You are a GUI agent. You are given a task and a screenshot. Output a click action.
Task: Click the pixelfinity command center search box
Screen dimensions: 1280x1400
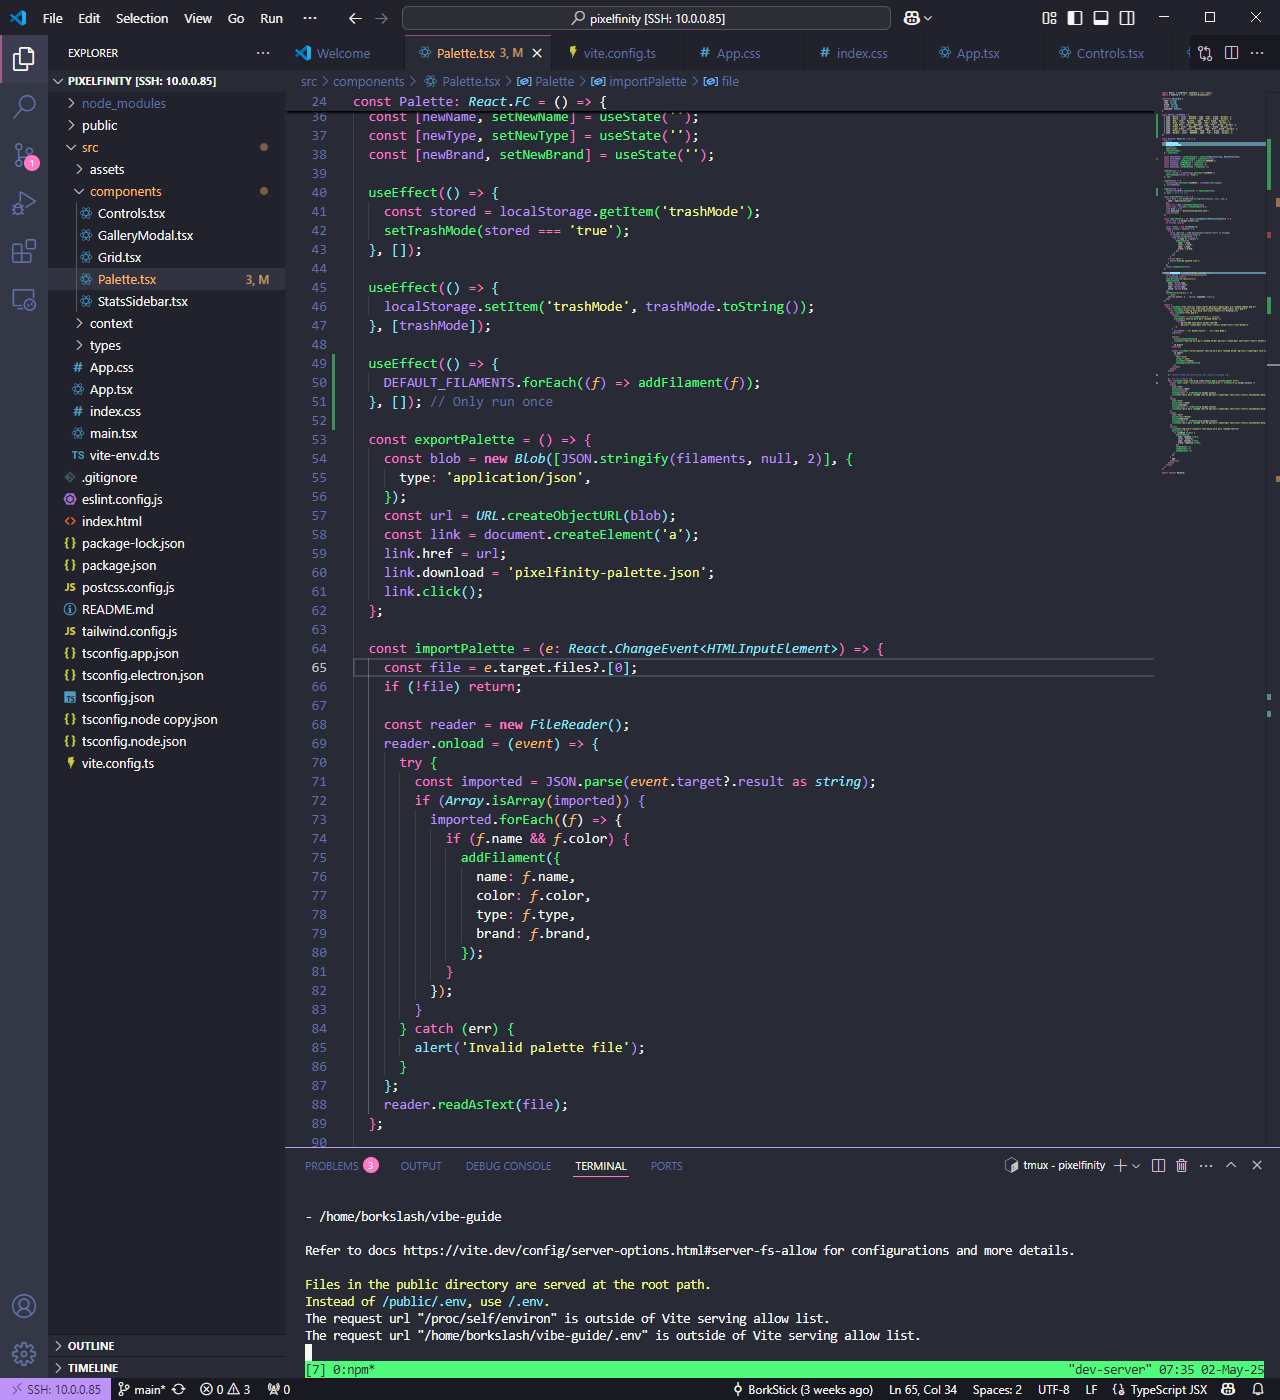(646, 18)
